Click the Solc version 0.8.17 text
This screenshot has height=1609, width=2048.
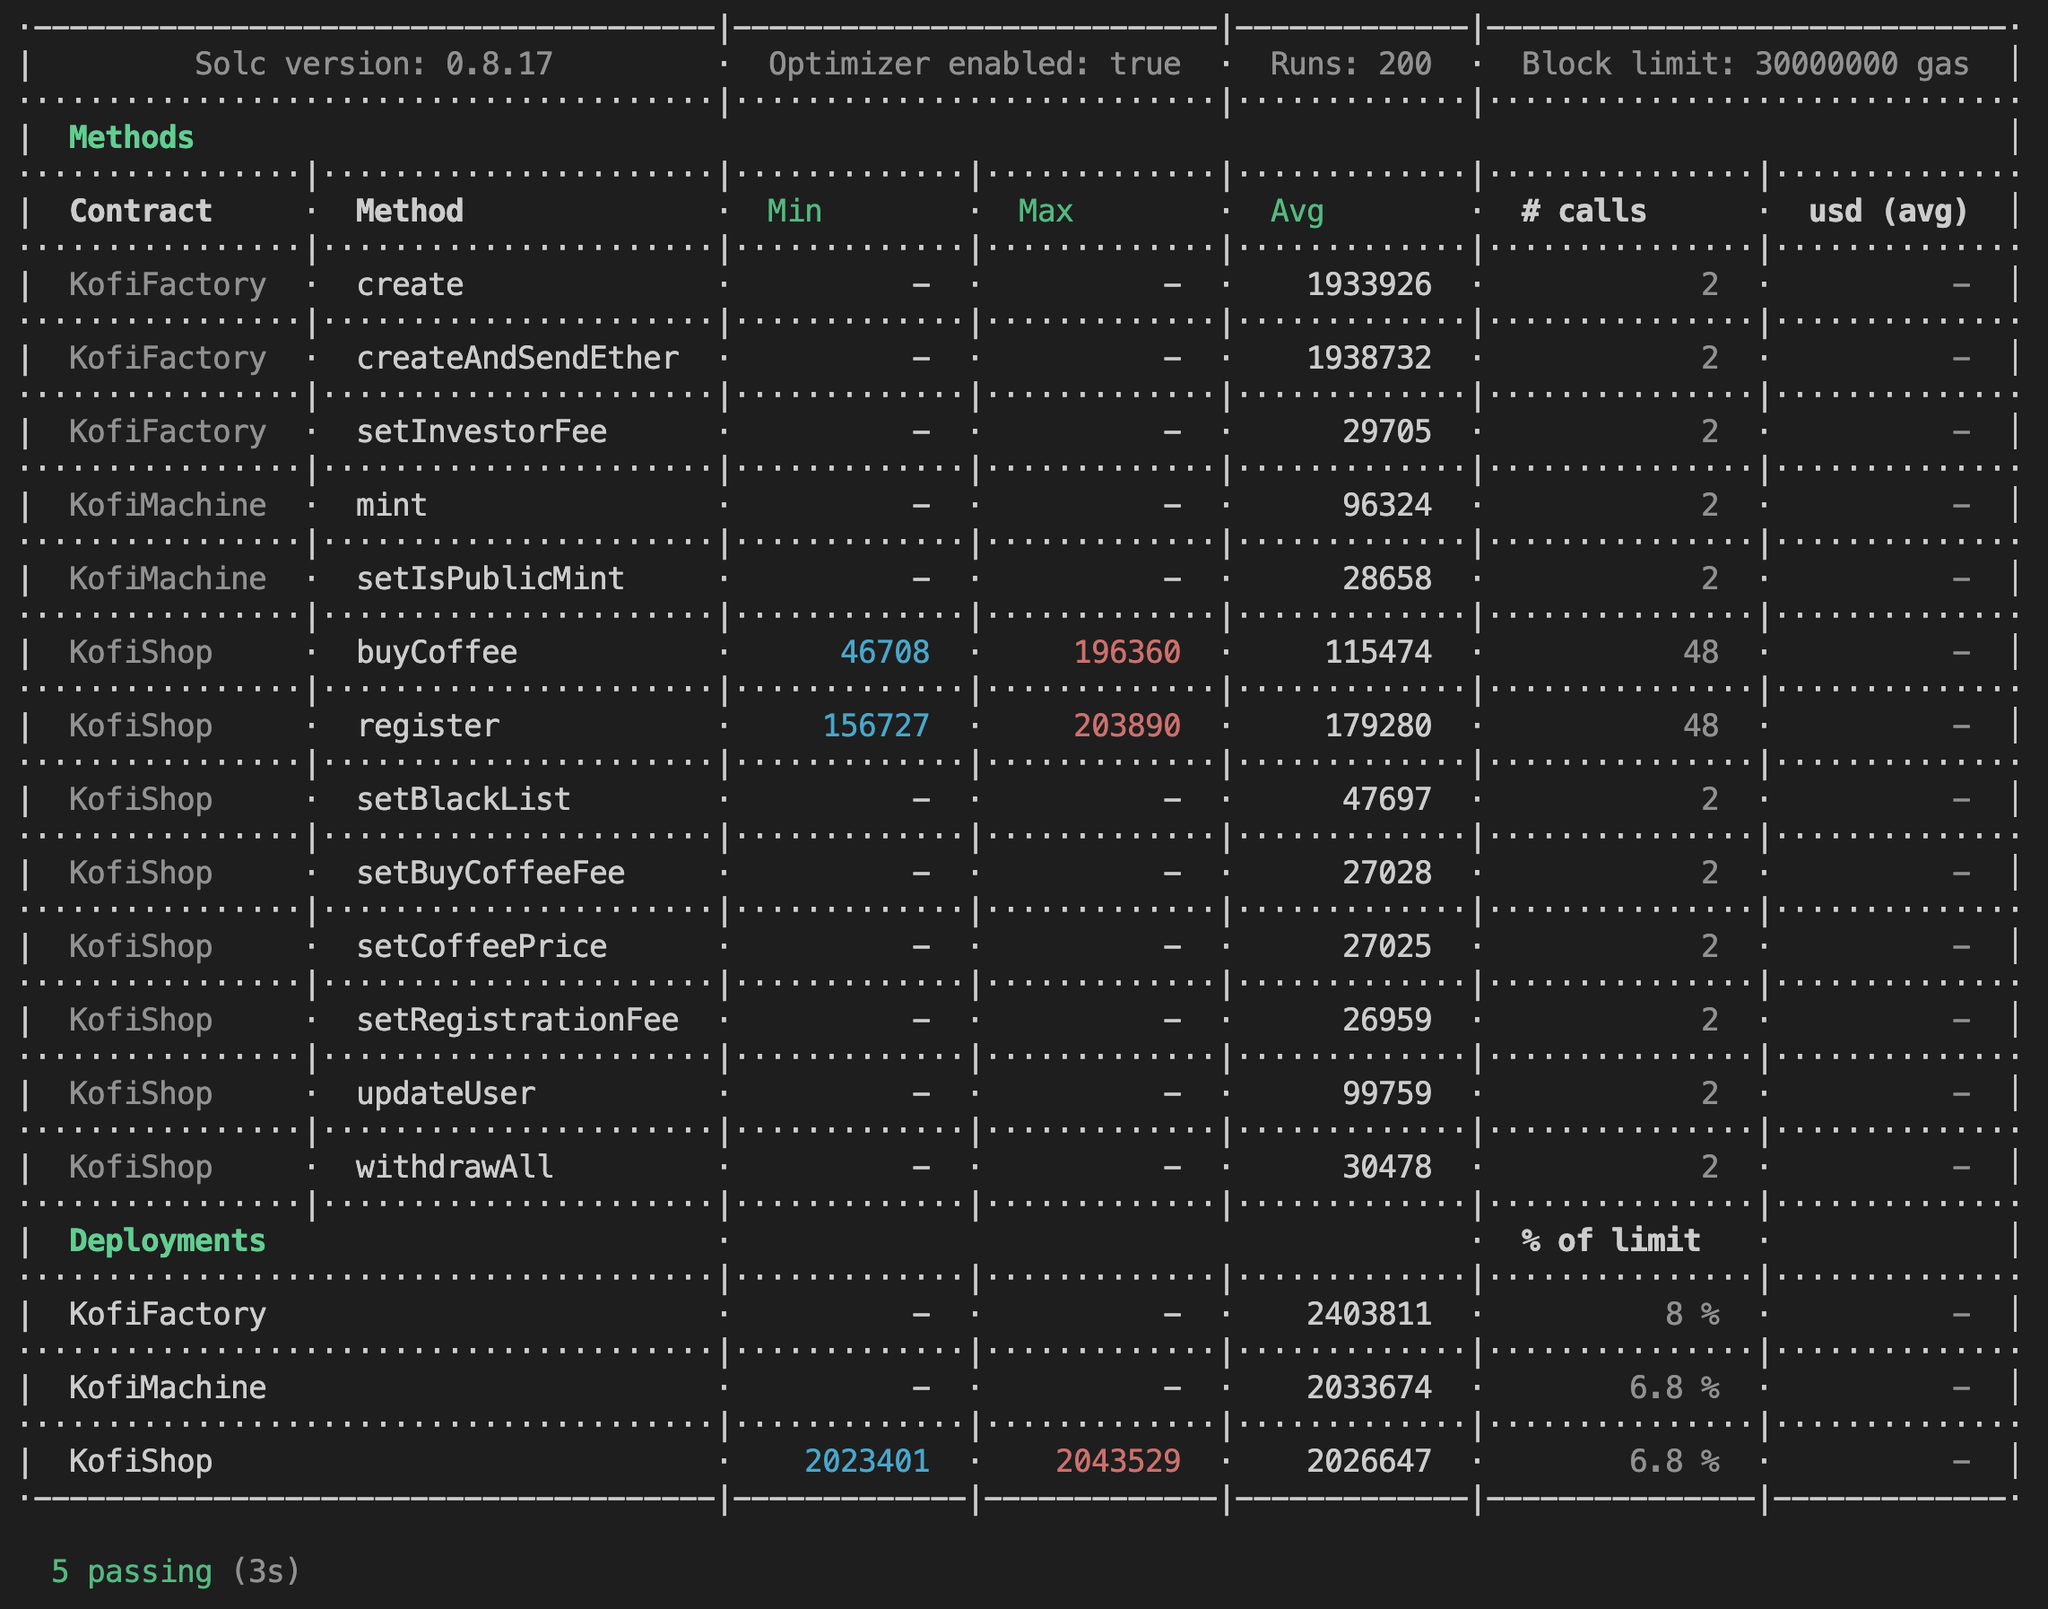[x=373, y=64]
